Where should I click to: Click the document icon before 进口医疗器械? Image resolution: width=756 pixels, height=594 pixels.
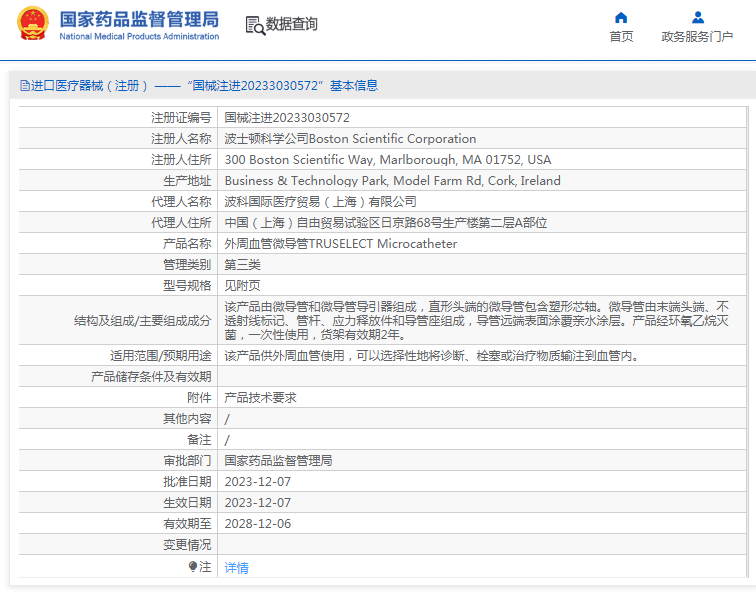point(25,86)
